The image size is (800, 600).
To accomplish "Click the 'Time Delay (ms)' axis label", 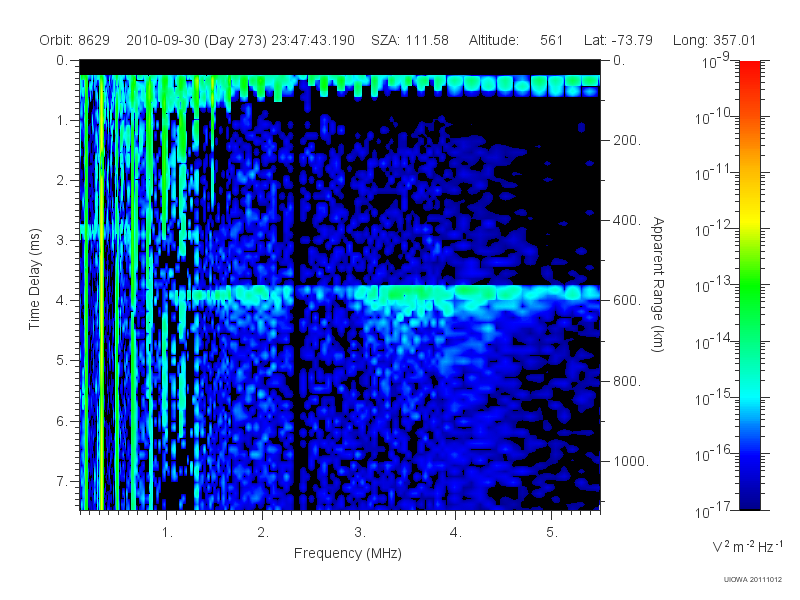I will coord(34,279).
